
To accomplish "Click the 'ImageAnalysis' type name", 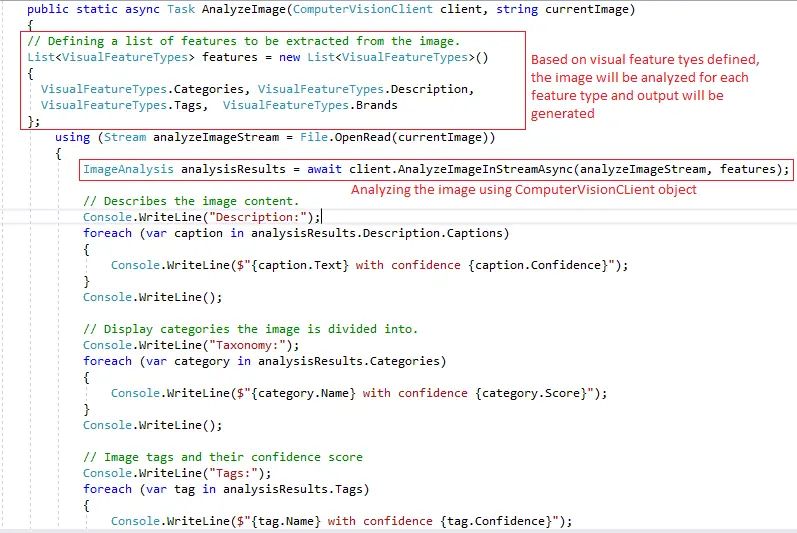I will click(128, 169).
